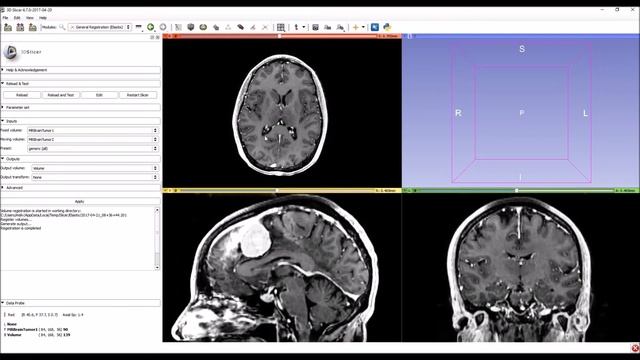Click the restore scene view icon
This screenshot has height=360, width=640.
point(340,27)
